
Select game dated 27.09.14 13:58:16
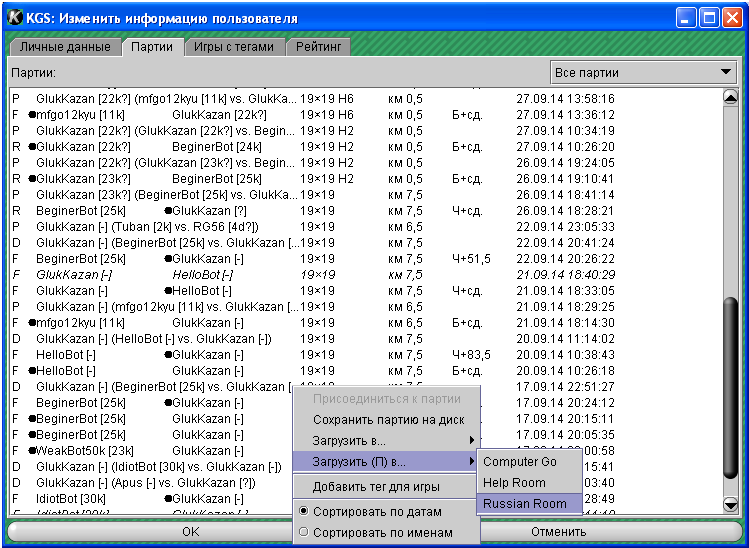click(365, 99)
